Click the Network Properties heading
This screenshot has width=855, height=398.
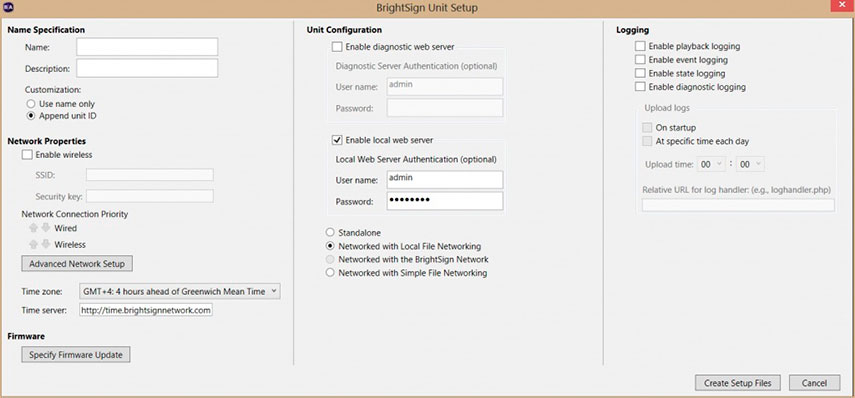coord(46,141)
